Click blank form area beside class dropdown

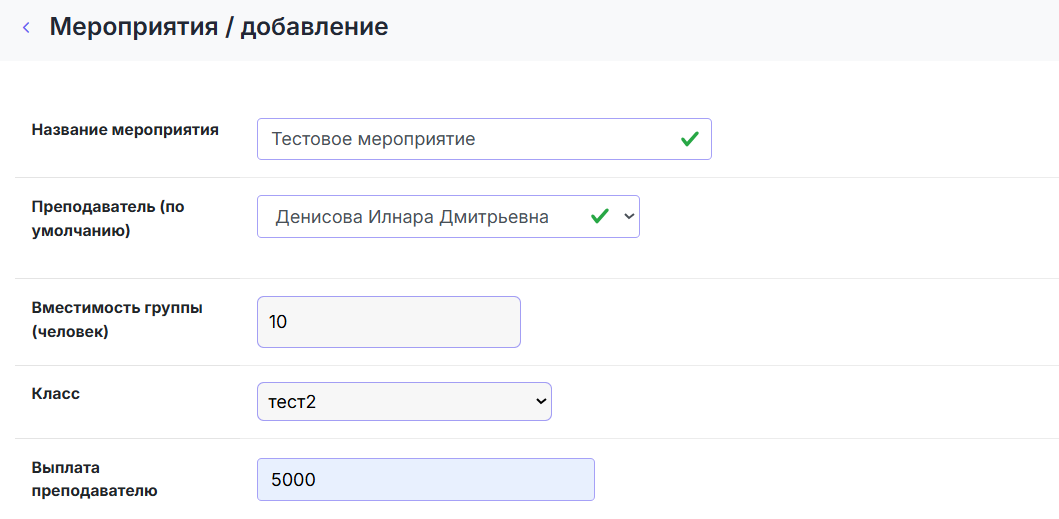(x=804, y=401)
